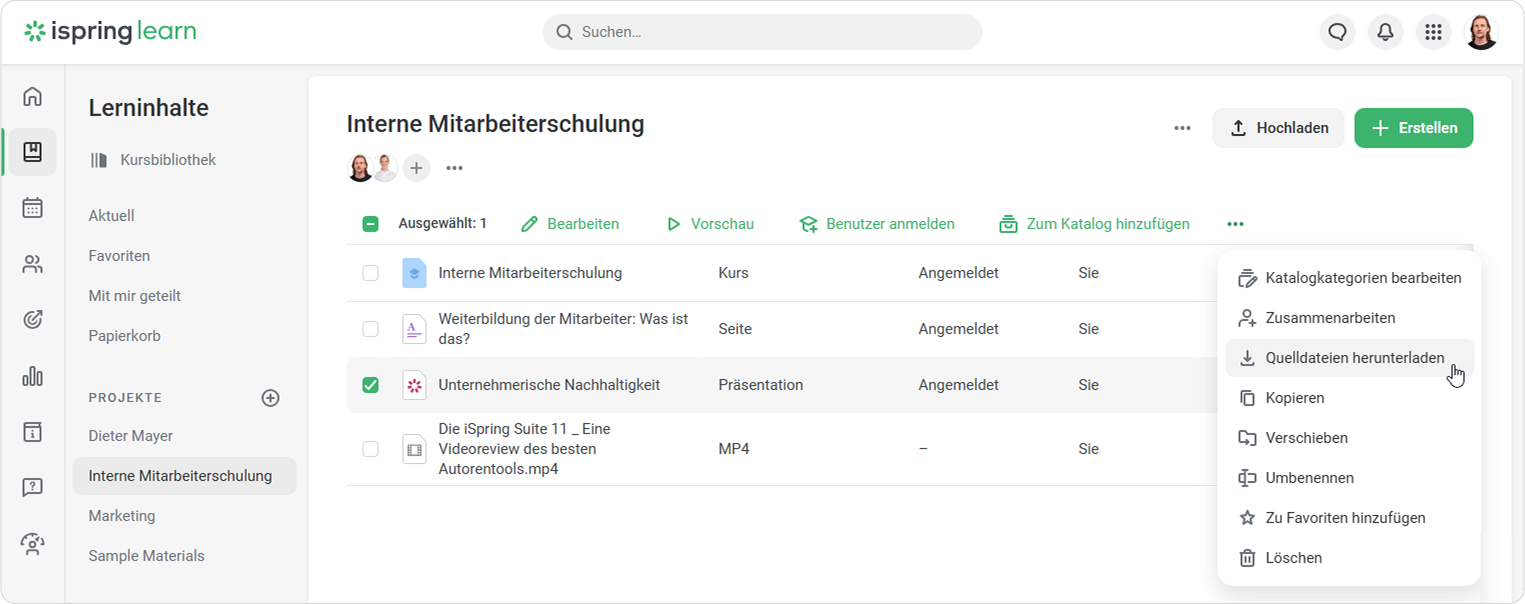Click the Hochladen upload button

(1278, 128)
